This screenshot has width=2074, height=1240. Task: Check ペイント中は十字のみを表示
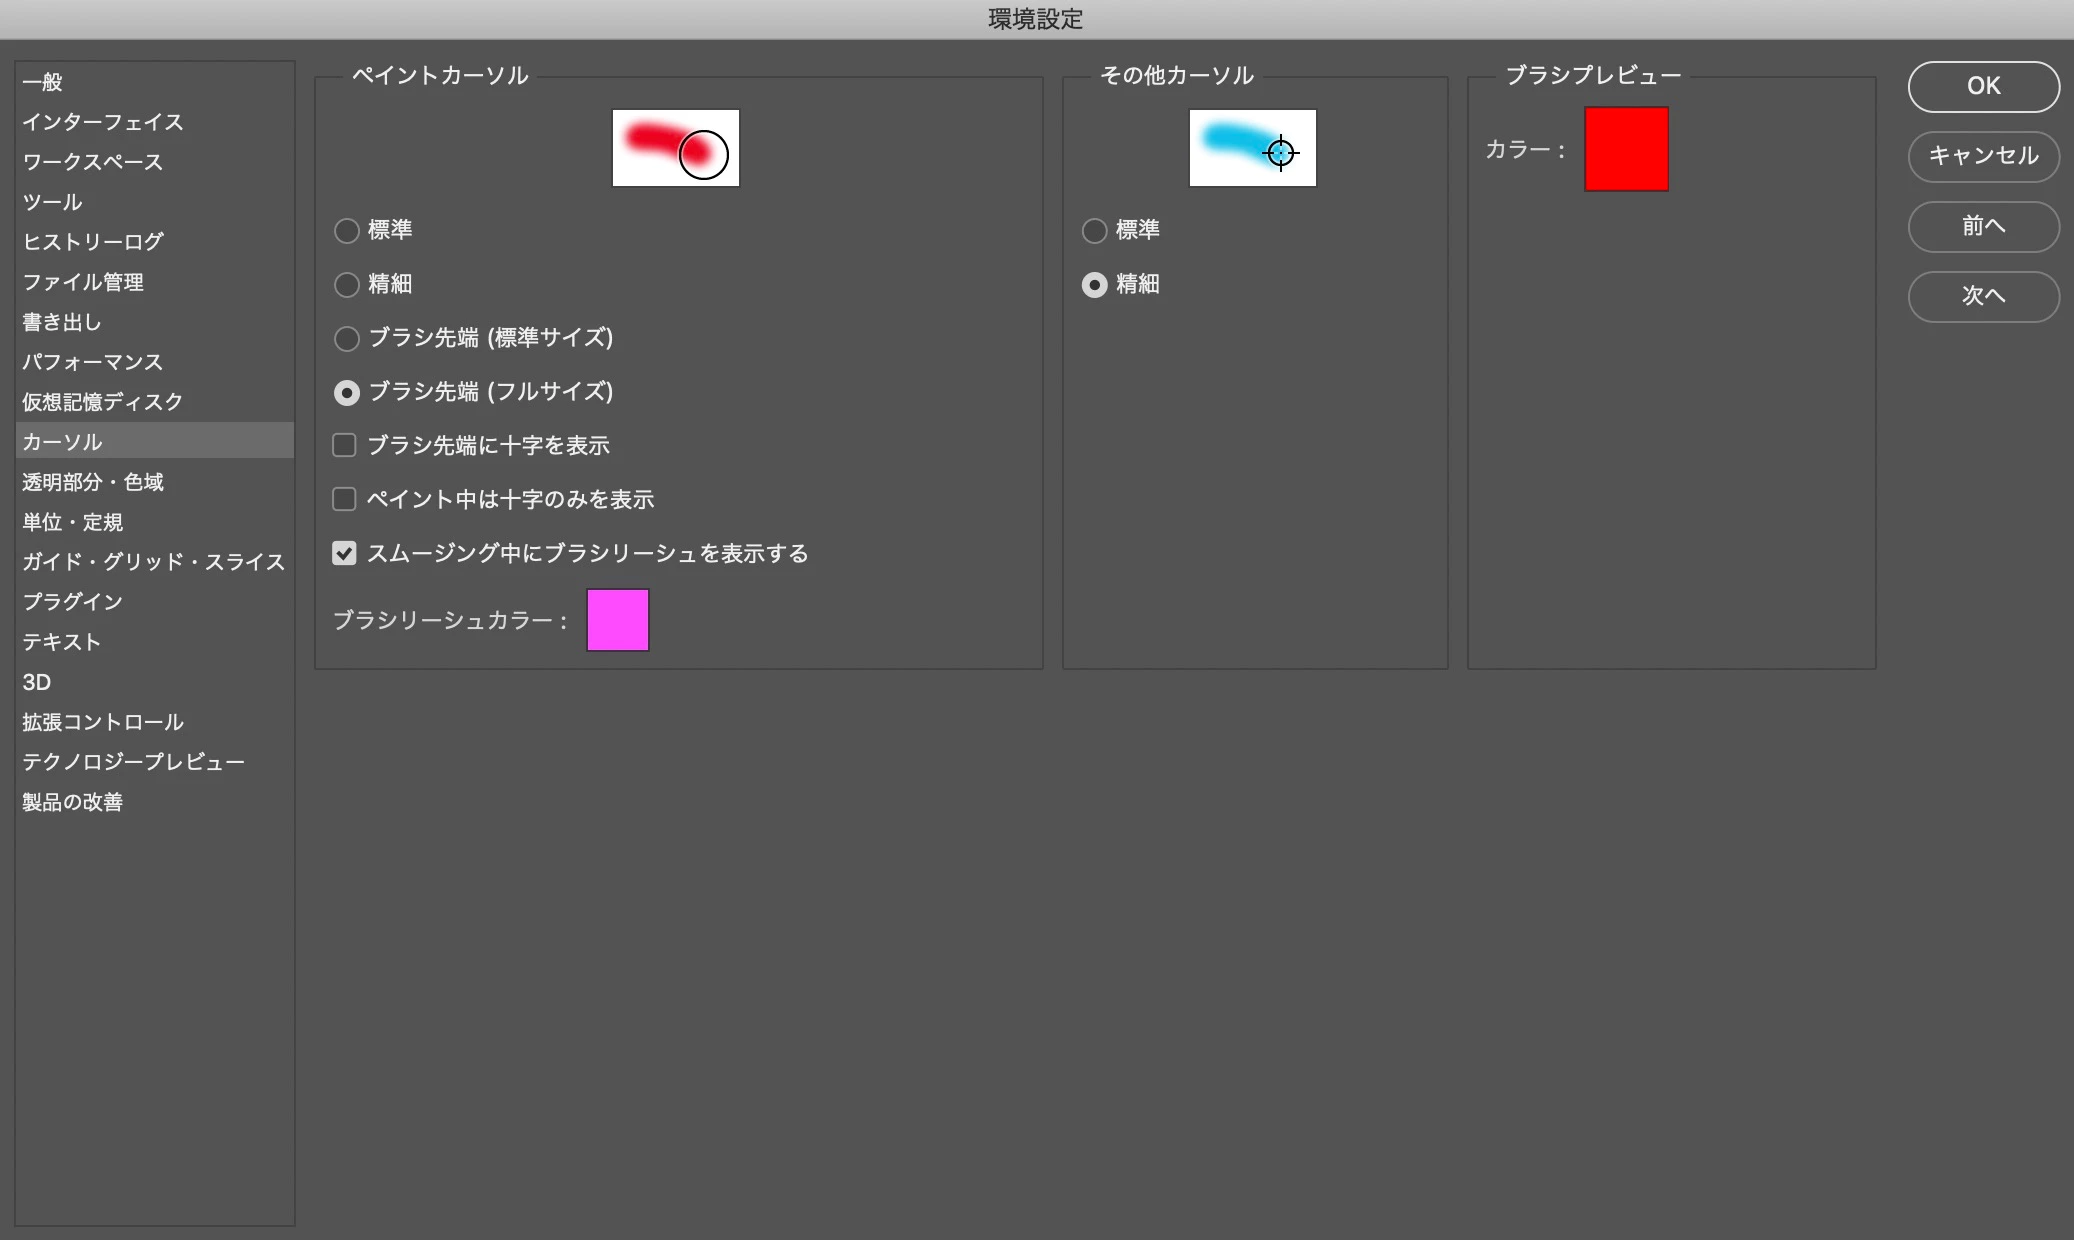pos(344,499)
